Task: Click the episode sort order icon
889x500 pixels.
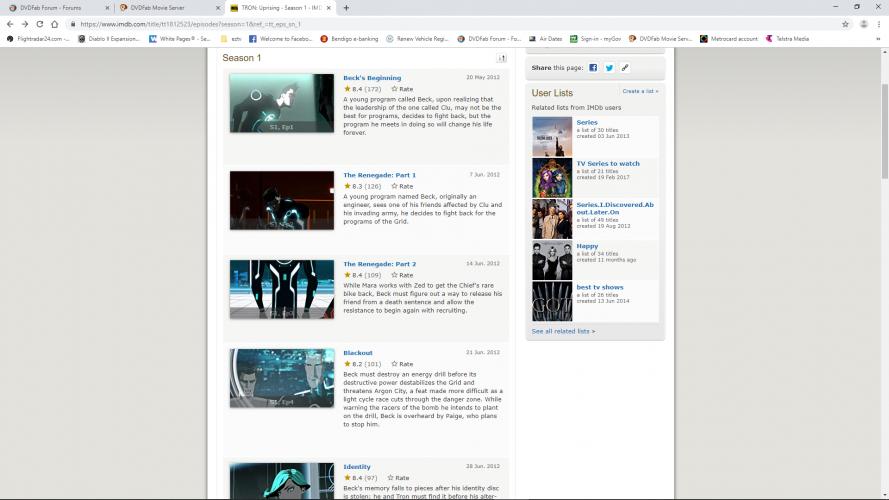Action: (x=501, y=58)
